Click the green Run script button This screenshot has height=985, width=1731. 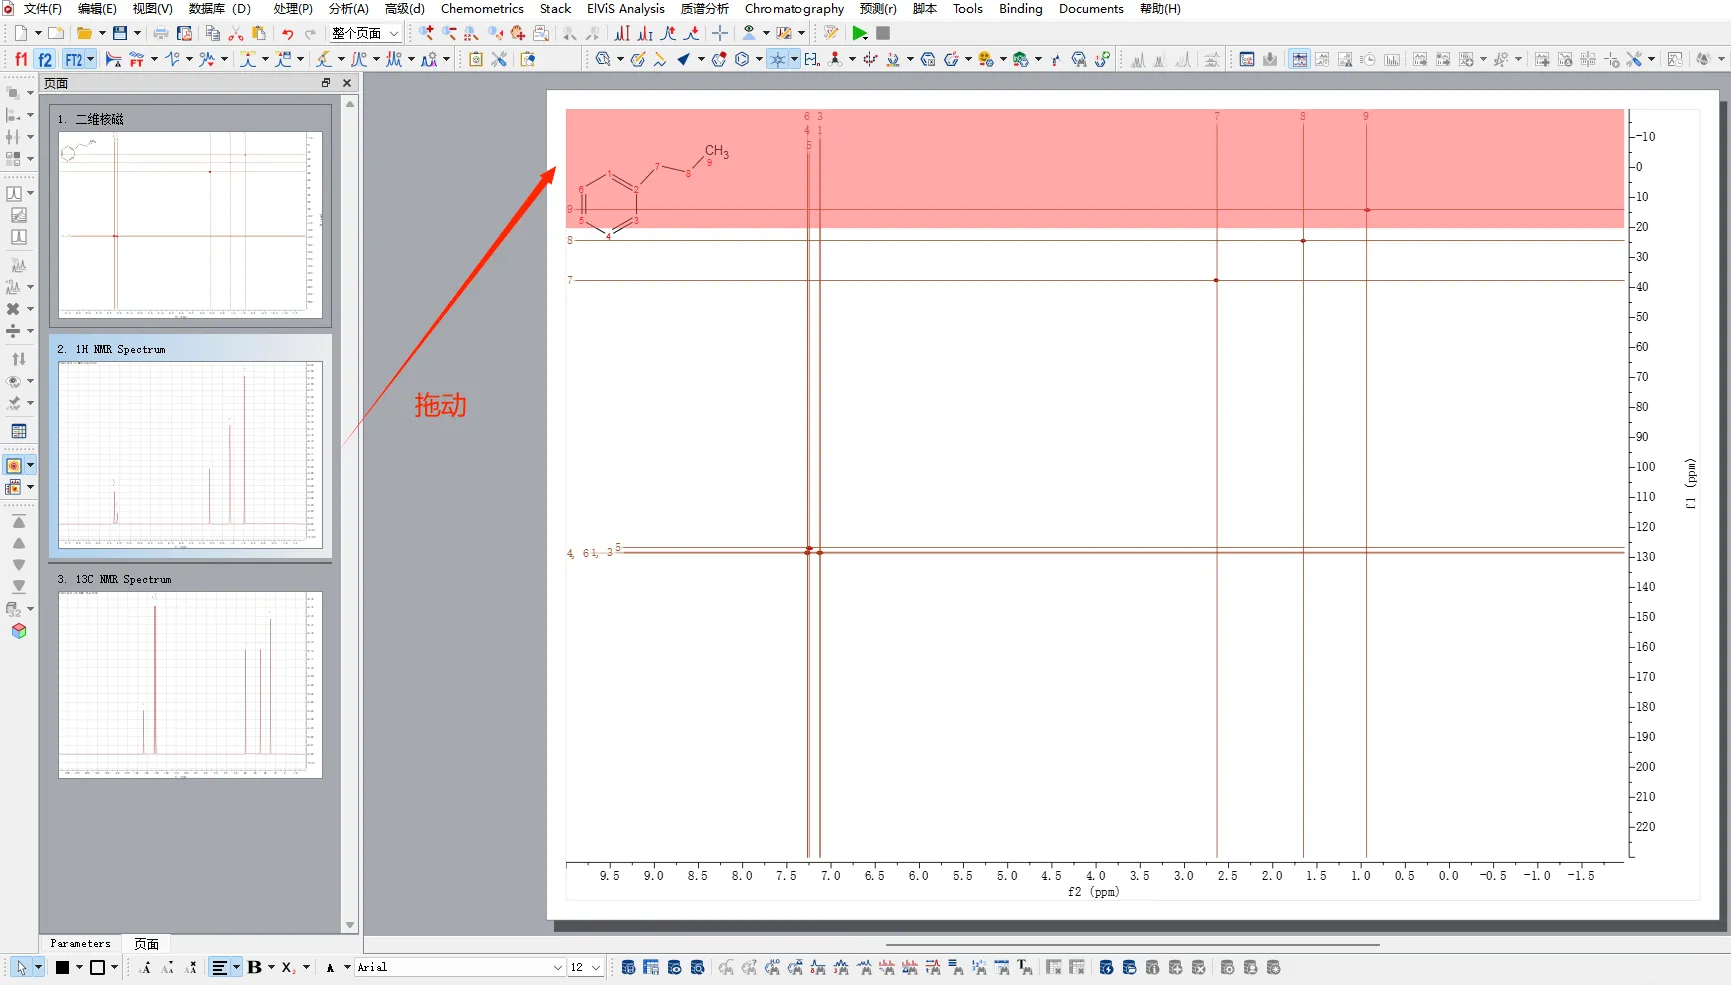point(859,33)
